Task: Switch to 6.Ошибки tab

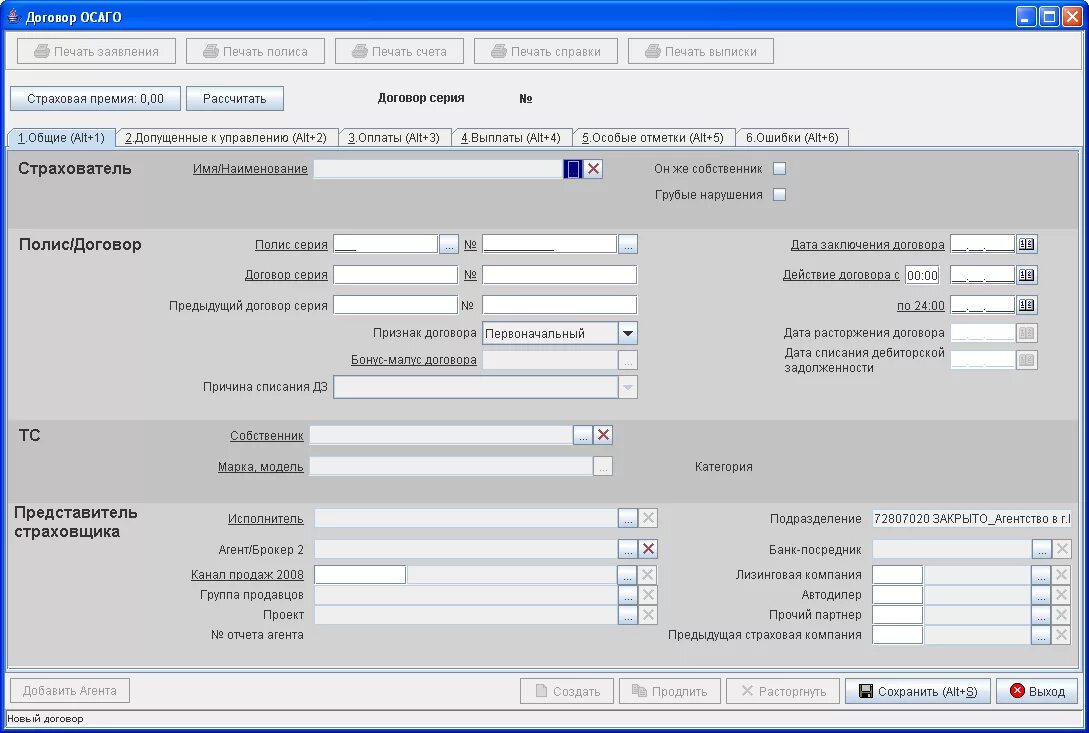Action: tap(792, 138)
